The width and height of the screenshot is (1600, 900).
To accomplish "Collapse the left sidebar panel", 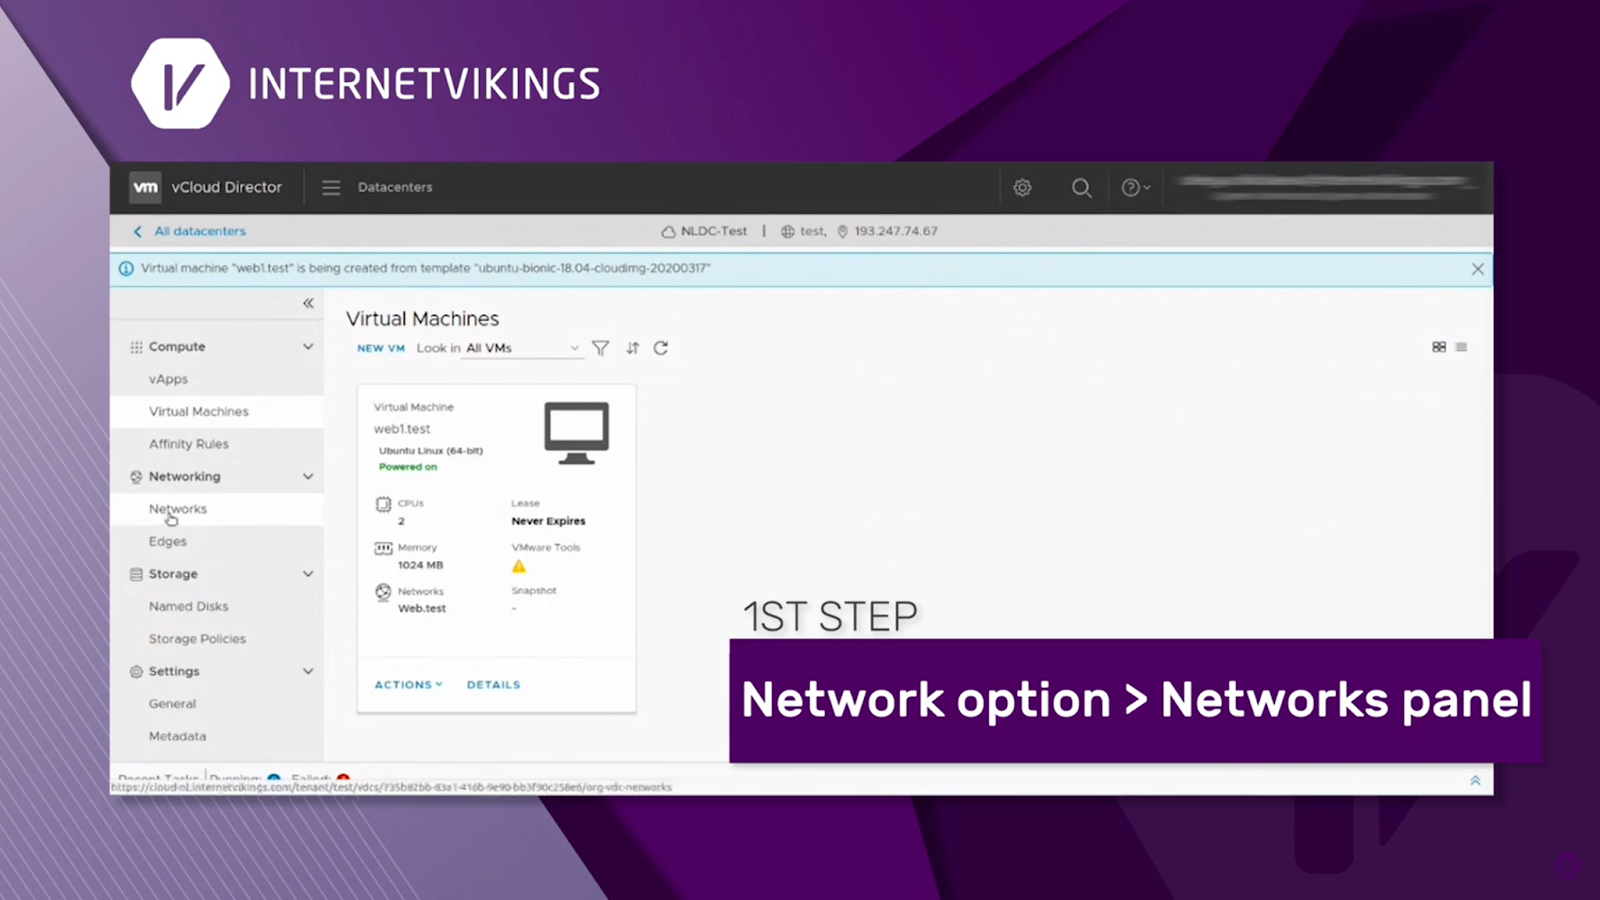I will click(x=308, y=303).
